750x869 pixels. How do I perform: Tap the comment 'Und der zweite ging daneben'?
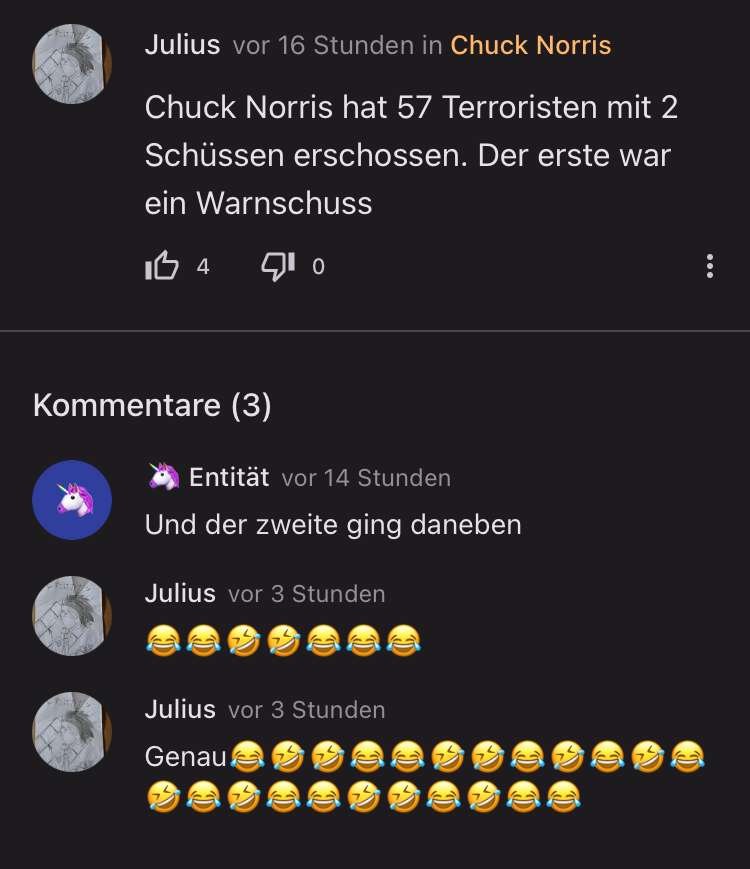333,524
